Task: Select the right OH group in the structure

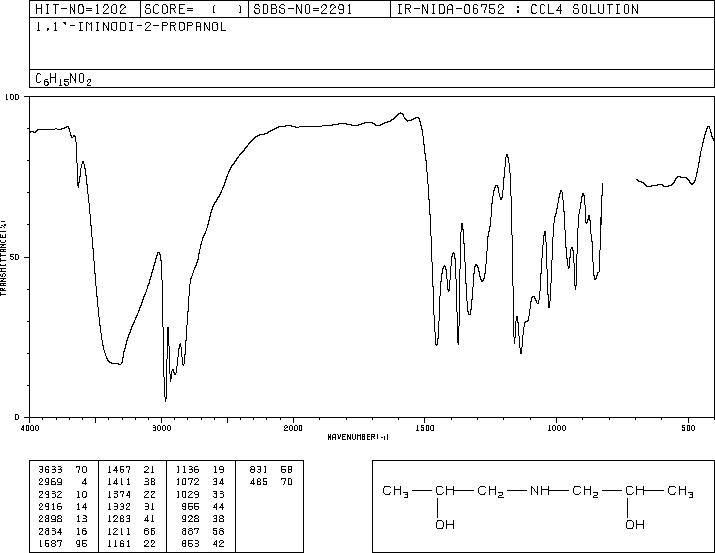Action: pos(635,524)
